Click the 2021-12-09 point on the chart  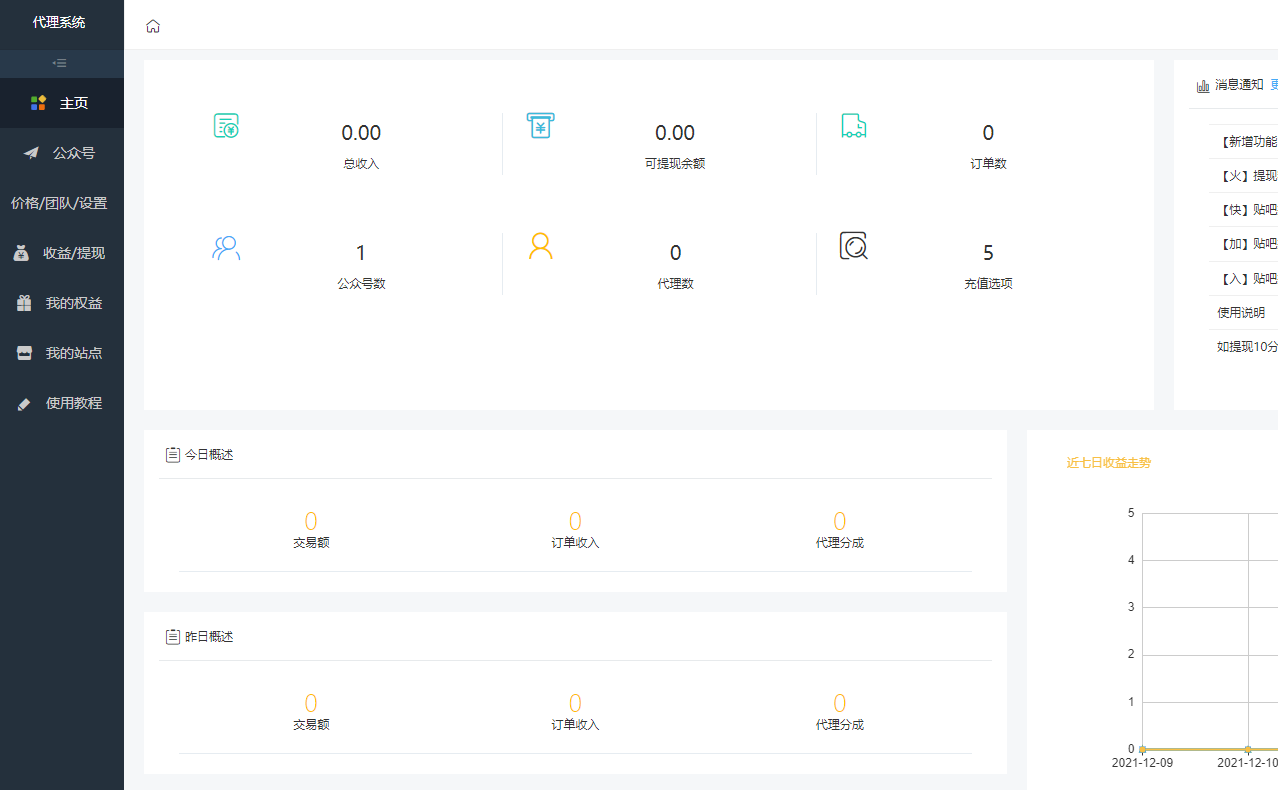point(1142,748)
